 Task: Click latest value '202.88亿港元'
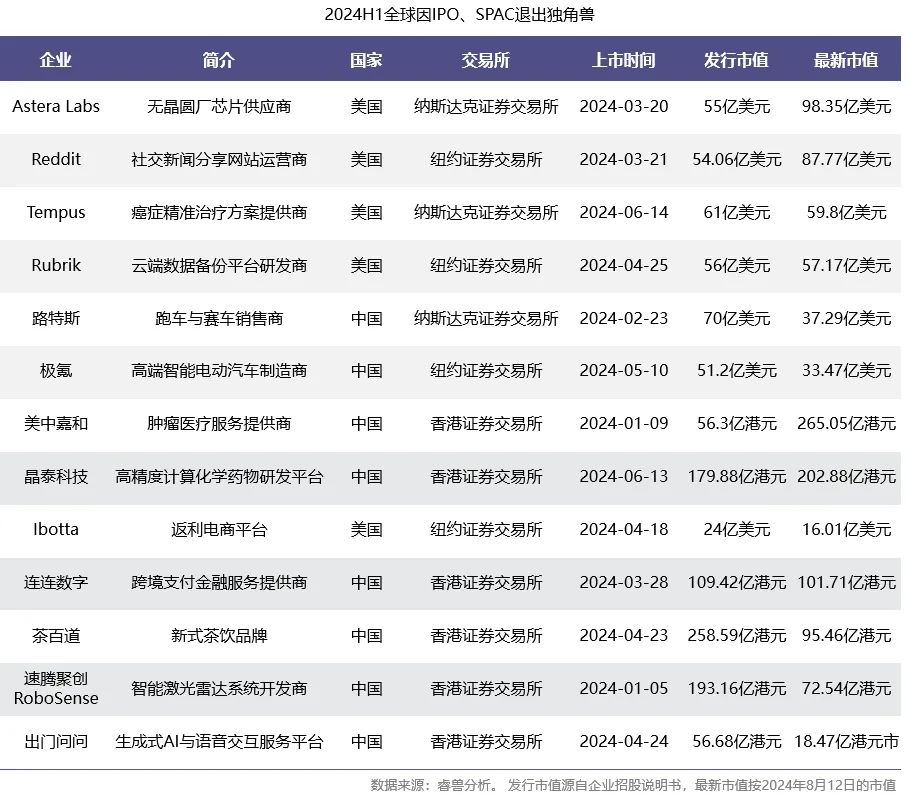(846, 477)
